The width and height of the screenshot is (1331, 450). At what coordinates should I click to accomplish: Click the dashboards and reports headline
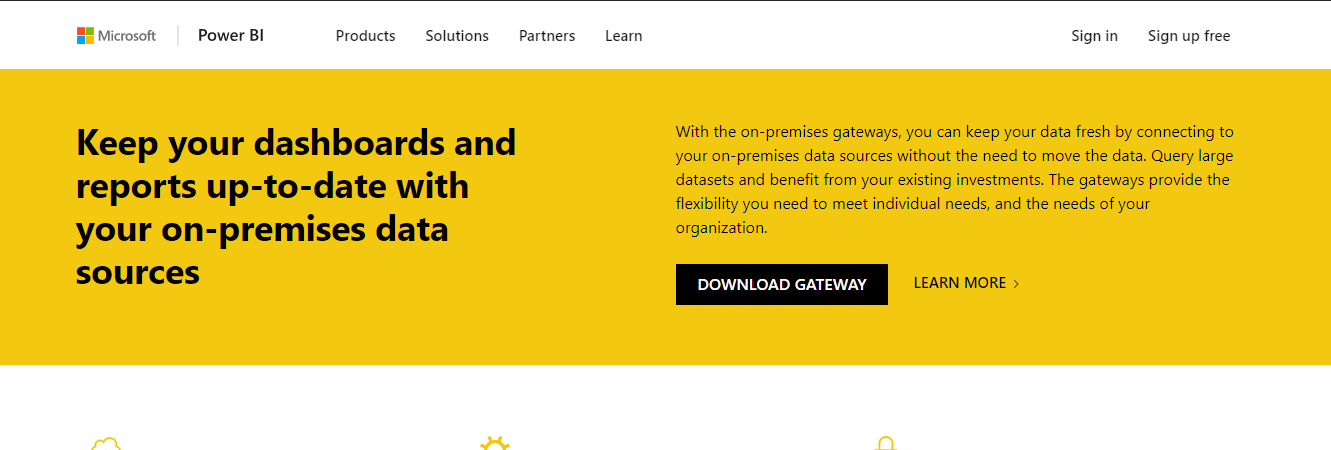coord(296,207)
